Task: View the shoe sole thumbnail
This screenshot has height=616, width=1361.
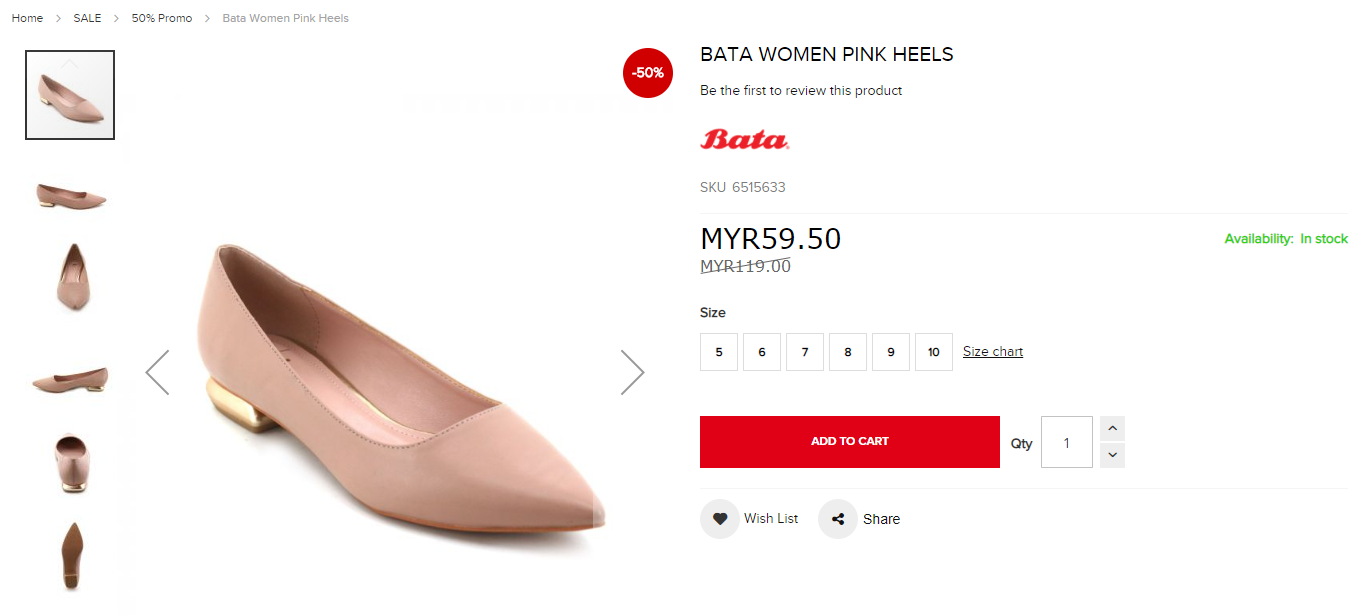Action: (71, 555)
